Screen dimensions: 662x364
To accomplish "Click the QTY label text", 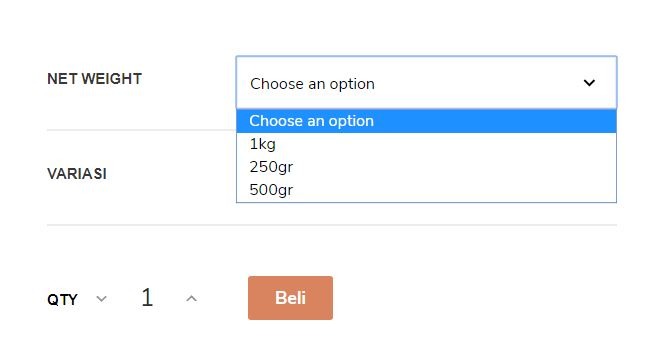I will click(x=62, y=299).
